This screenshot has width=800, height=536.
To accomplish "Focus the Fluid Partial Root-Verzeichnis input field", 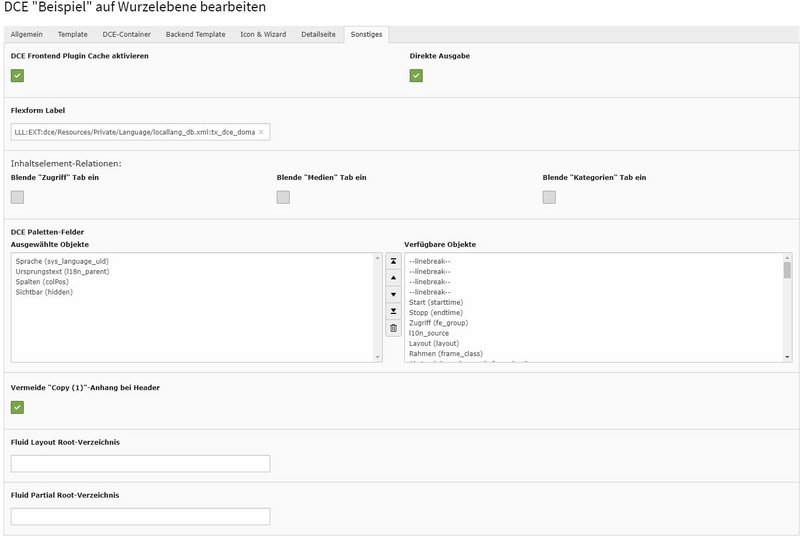I will click(140, 517).
